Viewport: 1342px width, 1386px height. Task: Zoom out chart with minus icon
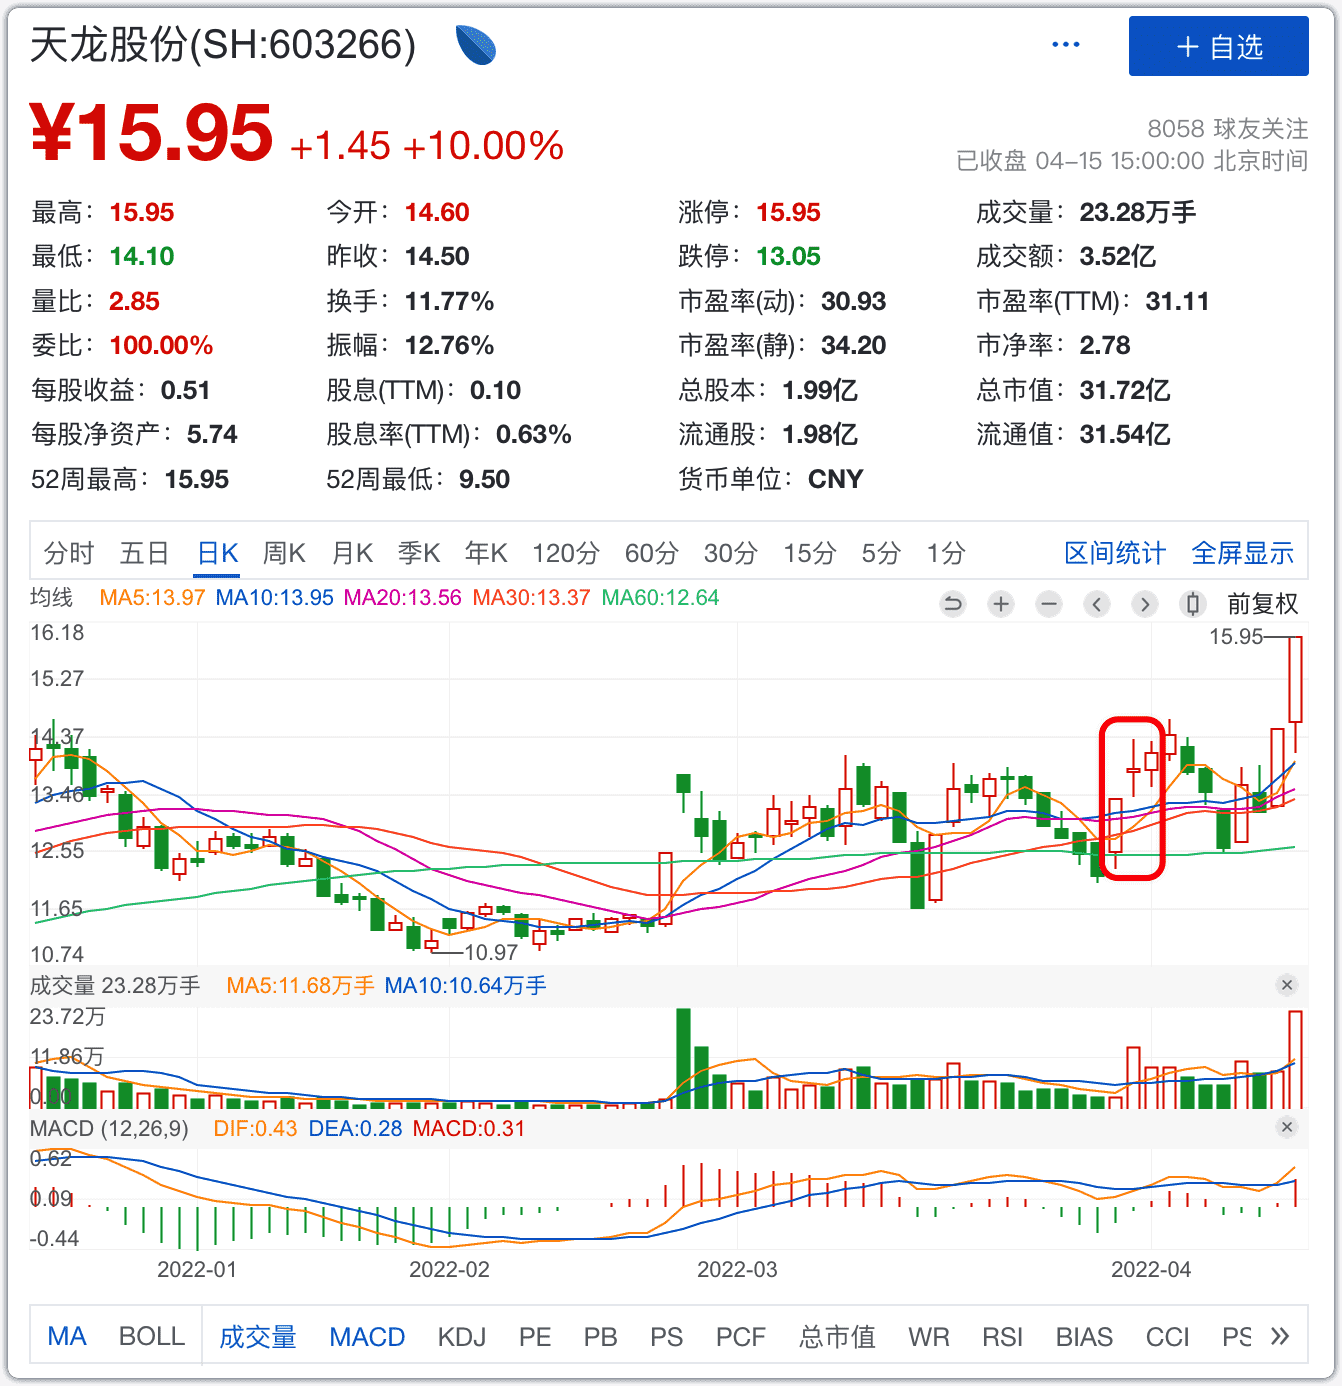[x=1049, y=604]
